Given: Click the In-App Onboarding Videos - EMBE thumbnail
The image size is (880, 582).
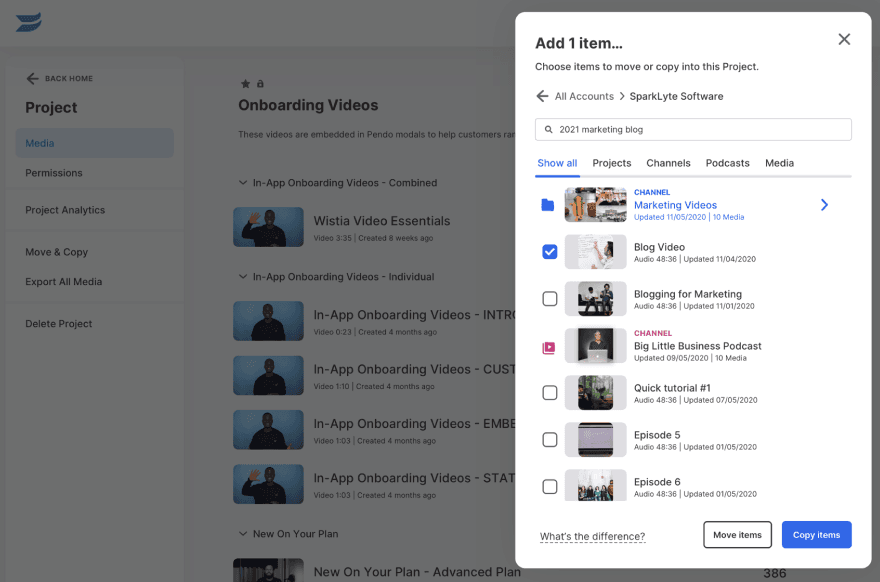Looking at the screenshot, I should (x=268, y=430).
